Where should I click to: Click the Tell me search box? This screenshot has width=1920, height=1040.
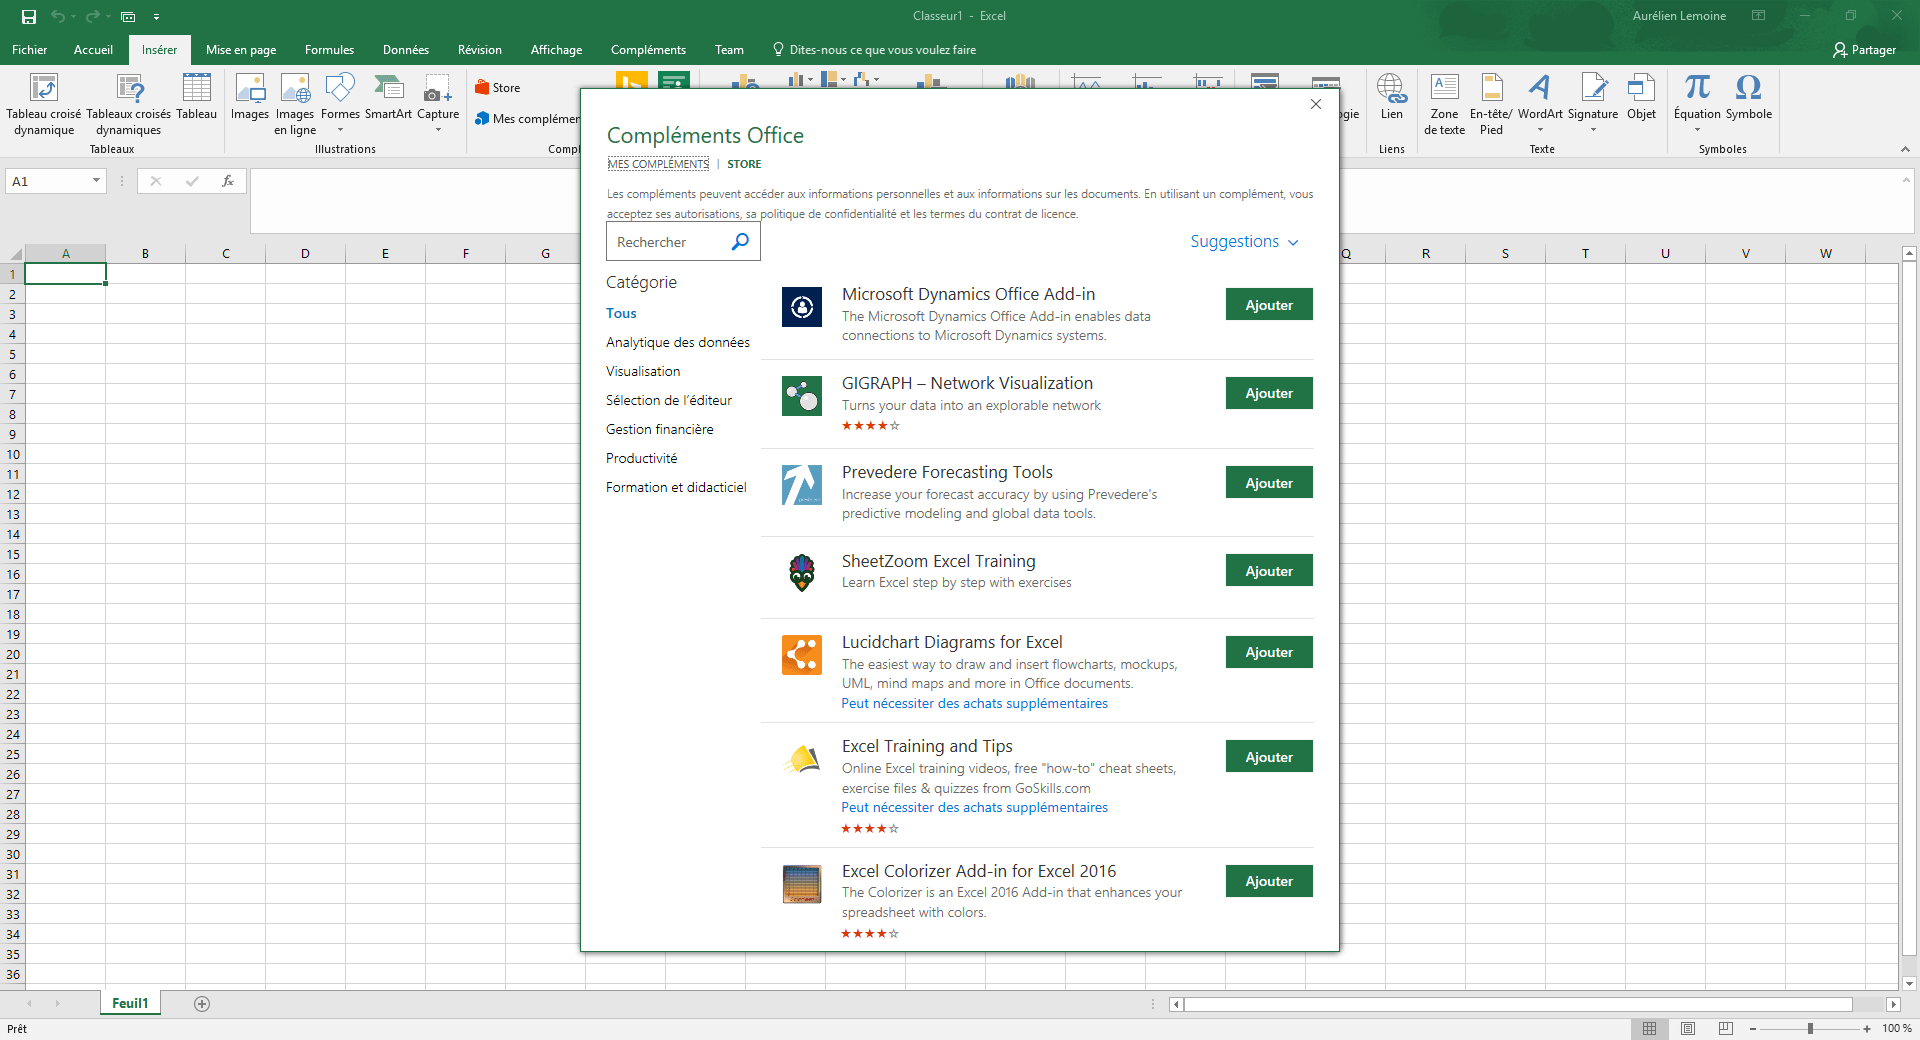(874, 50)
